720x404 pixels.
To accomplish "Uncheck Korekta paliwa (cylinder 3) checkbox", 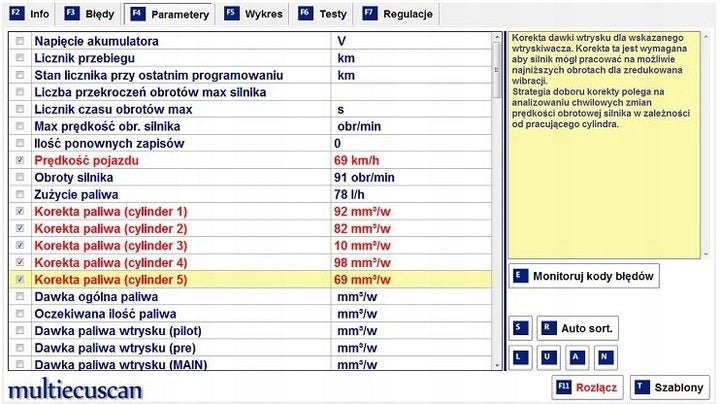I will 20,245.
